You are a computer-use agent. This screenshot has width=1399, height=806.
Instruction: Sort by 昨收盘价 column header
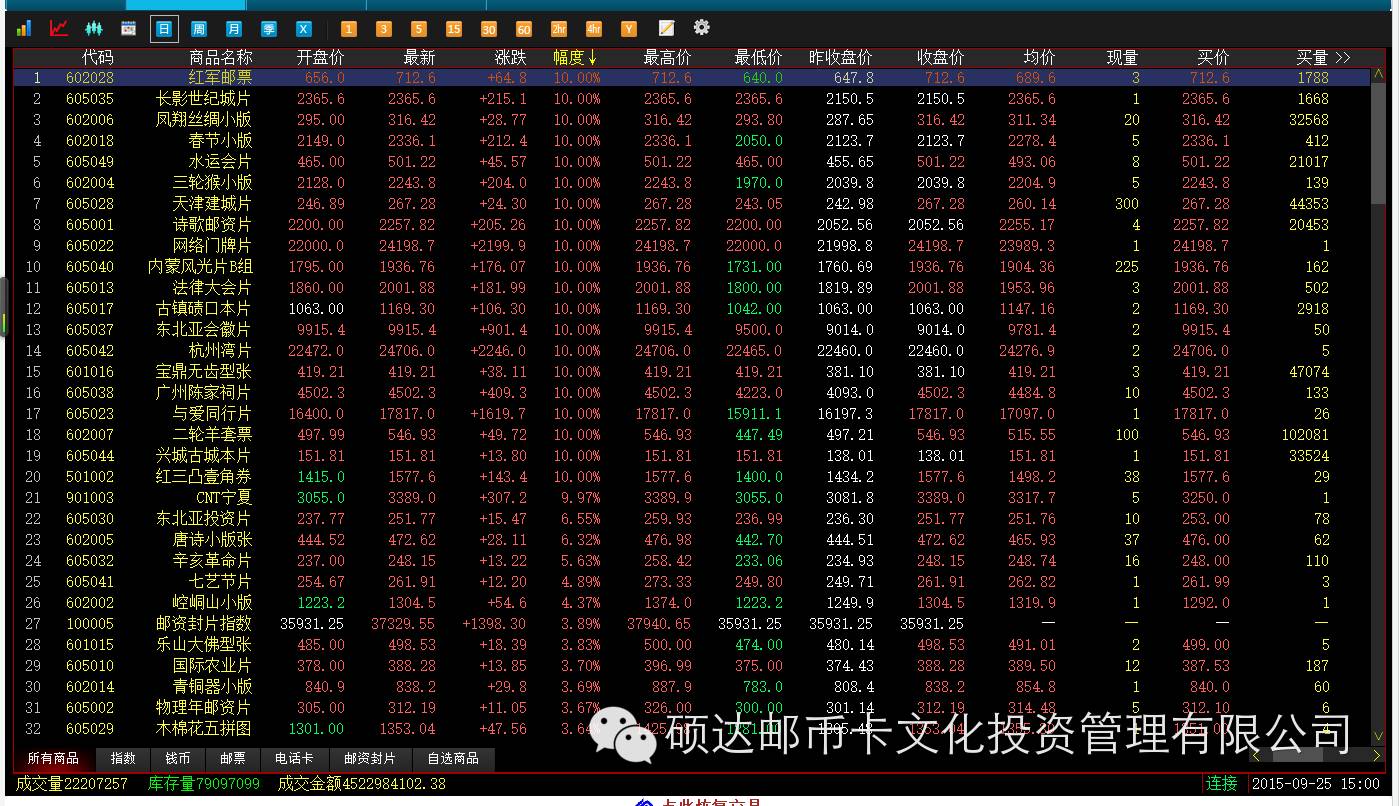pos(841,57)
